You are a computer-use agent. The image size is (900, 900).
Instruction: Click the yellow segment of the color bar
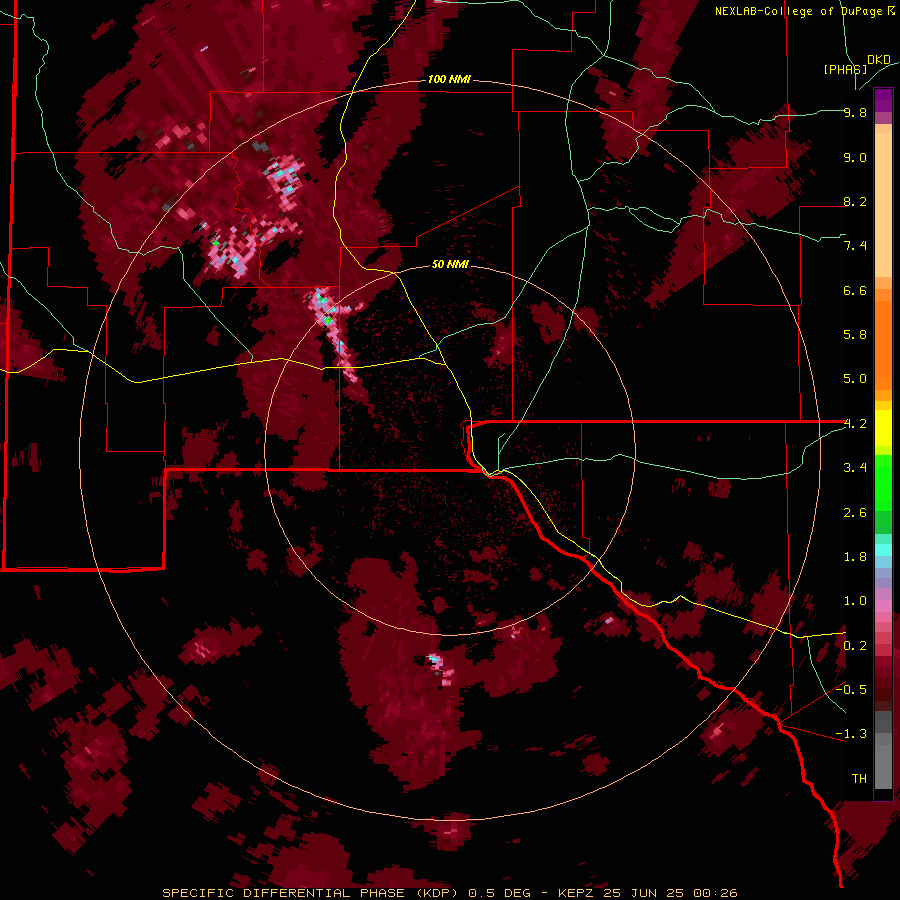pos(883,428)
